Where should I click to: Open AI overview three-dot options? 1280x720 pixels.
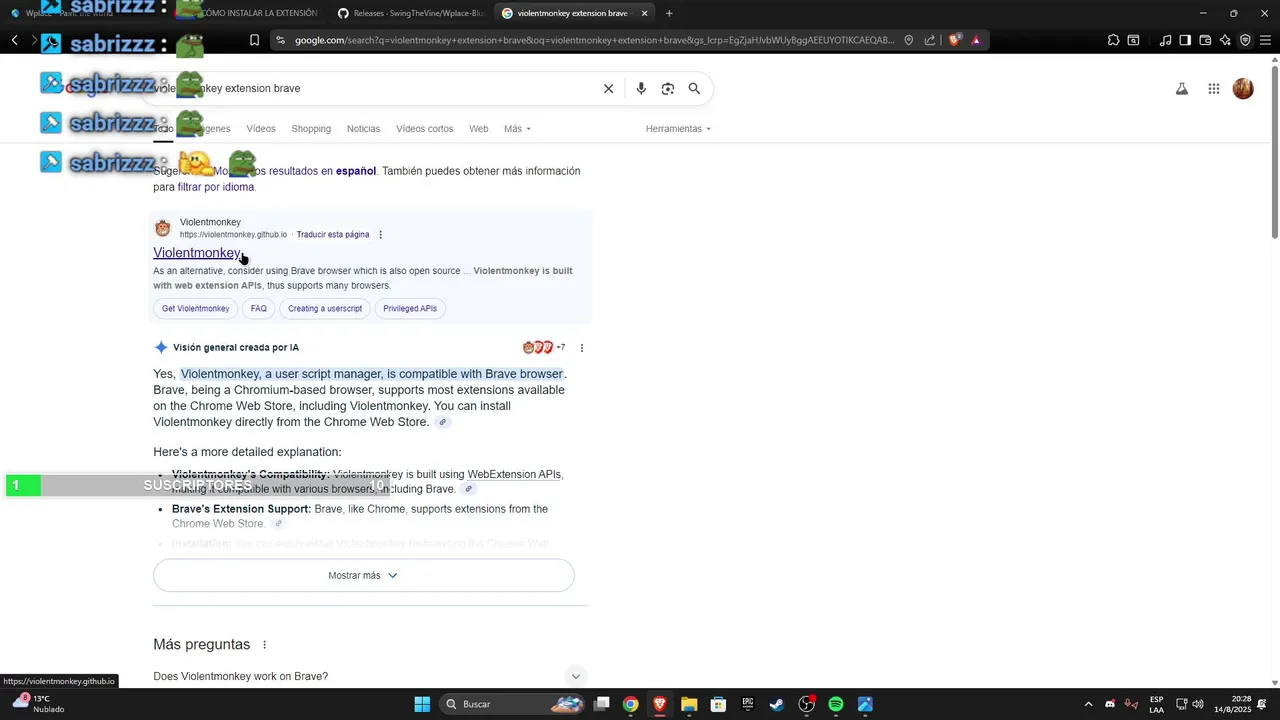pyautogui.click(x=582, y=348)
